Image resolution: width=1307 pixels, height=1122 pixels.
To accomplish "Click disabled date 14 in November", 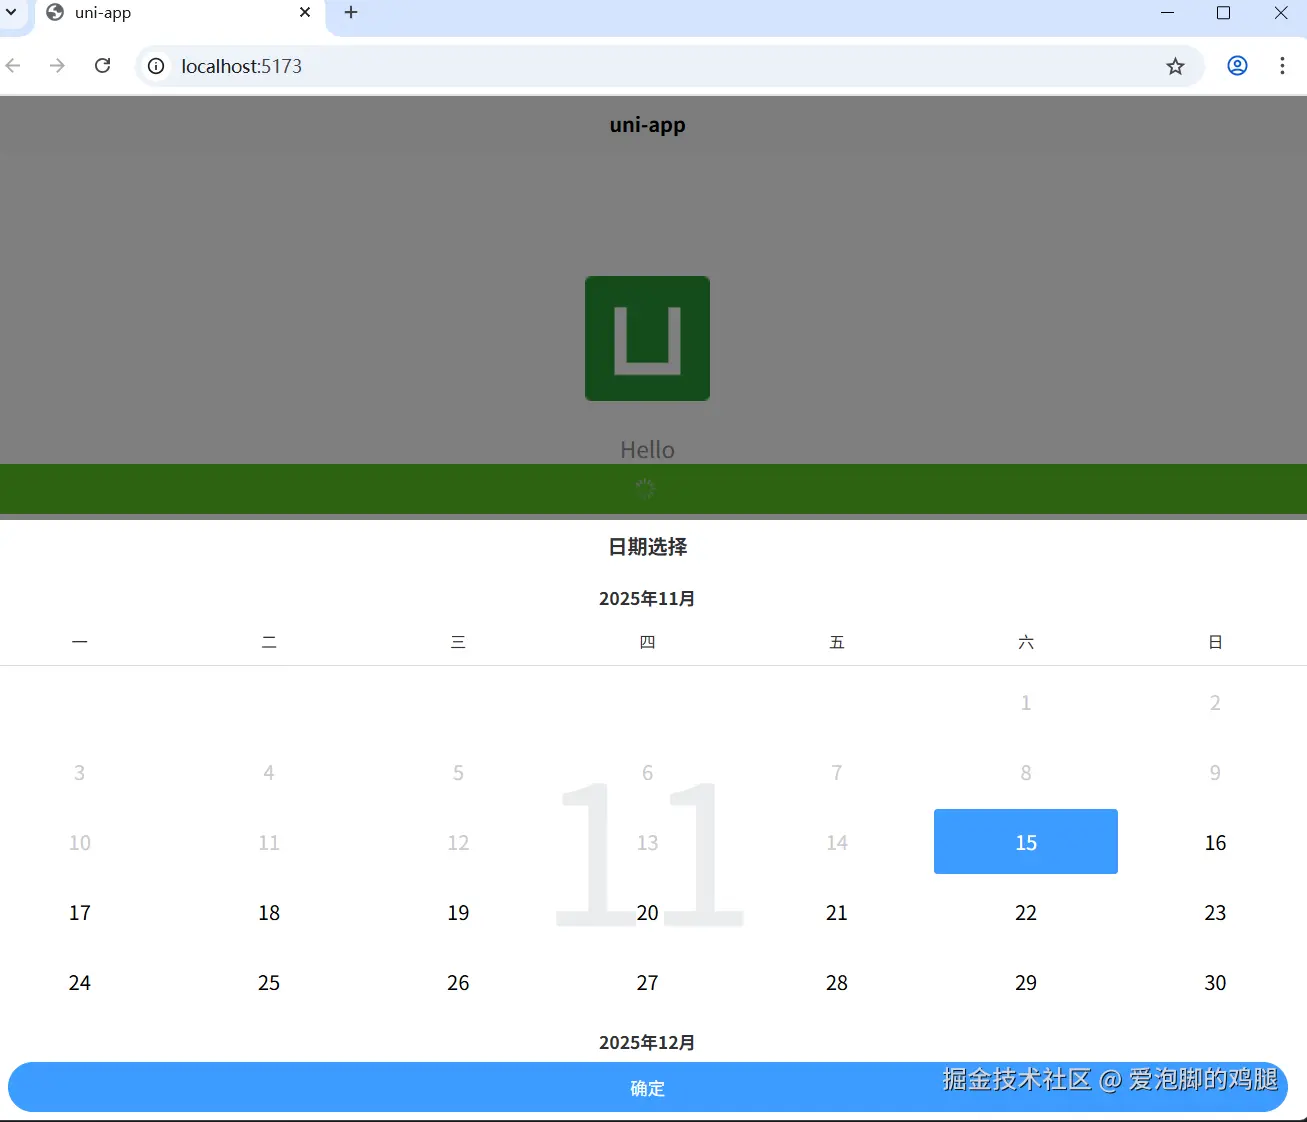I will point(837,843).
